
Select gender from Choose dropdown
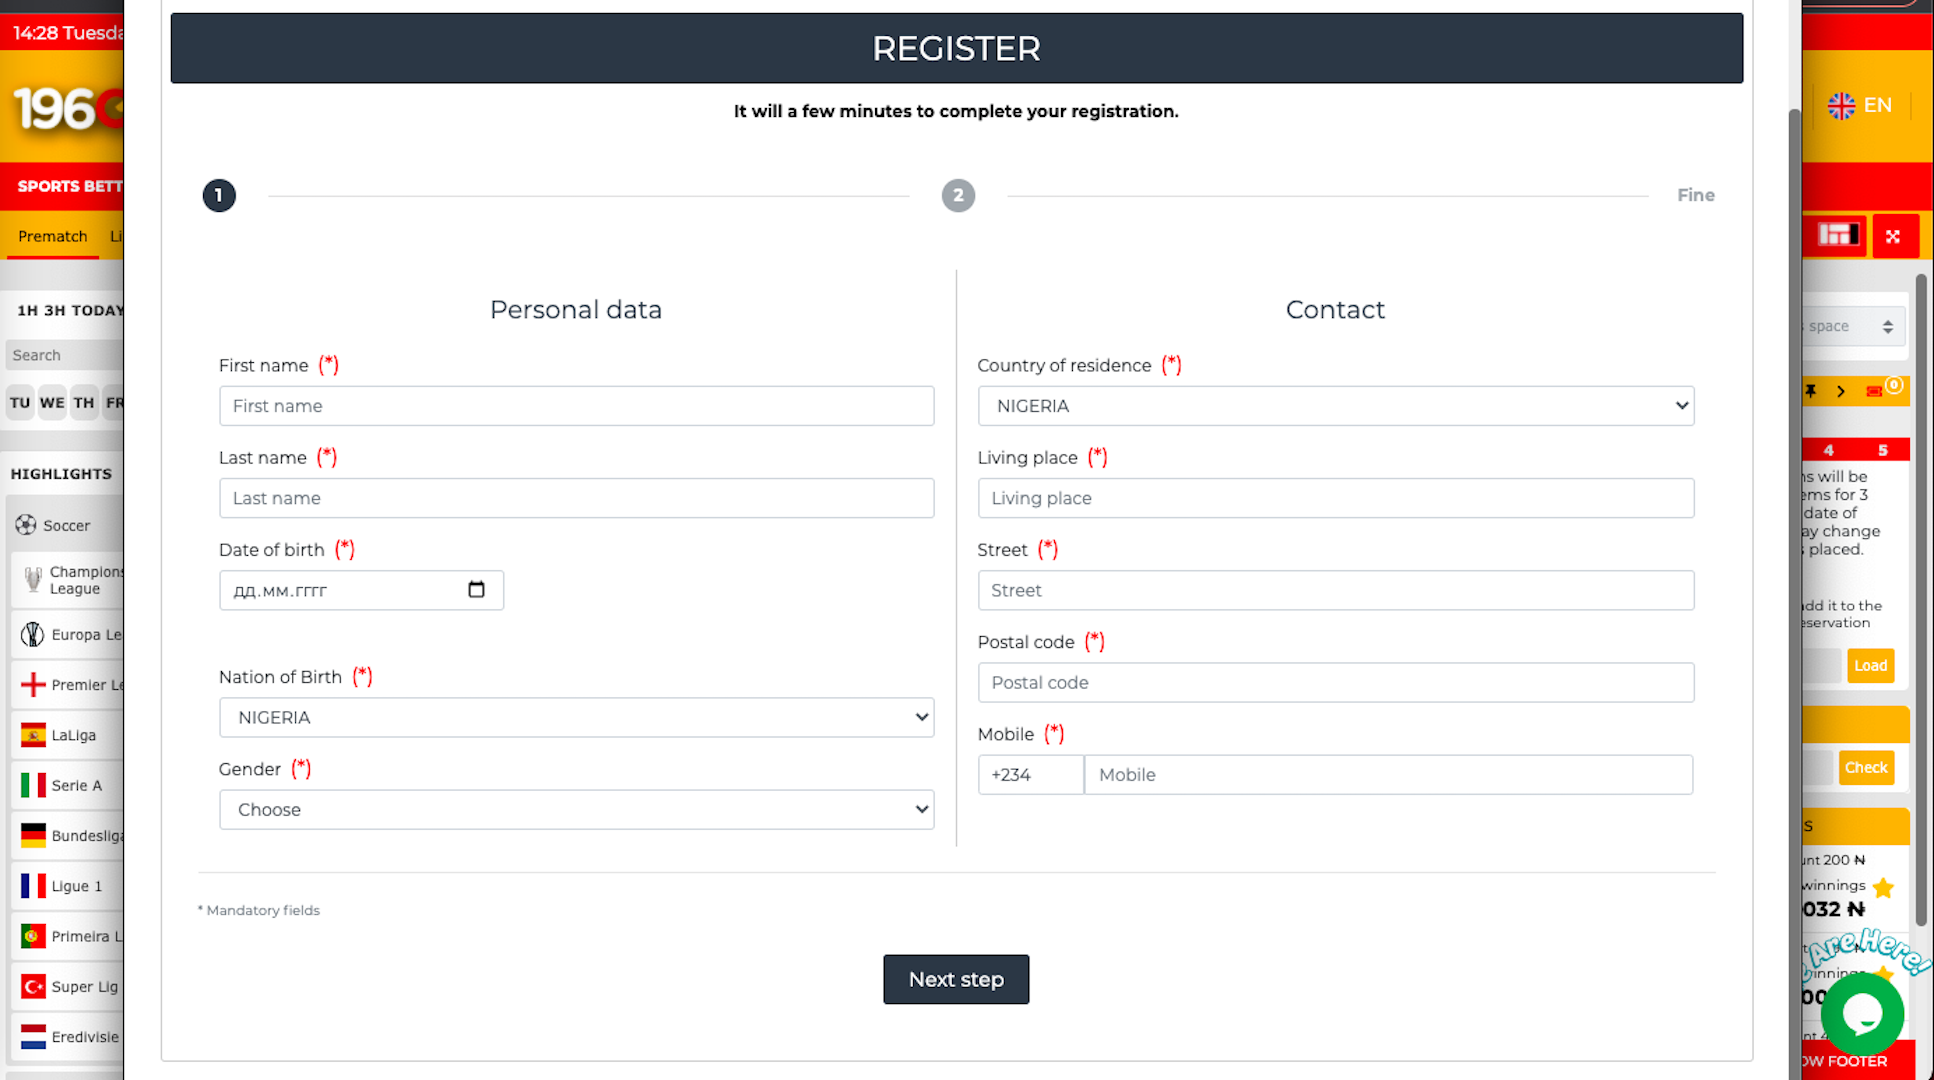[x=575, y=809]
